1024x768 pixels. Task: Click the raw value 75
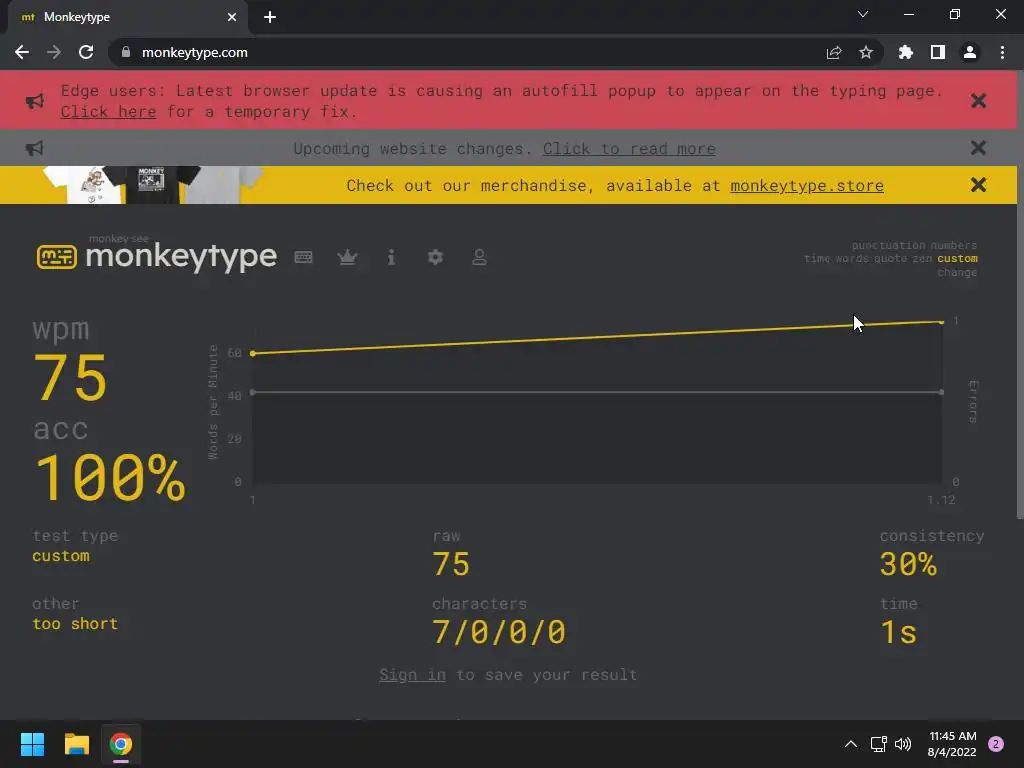(451, 564)
